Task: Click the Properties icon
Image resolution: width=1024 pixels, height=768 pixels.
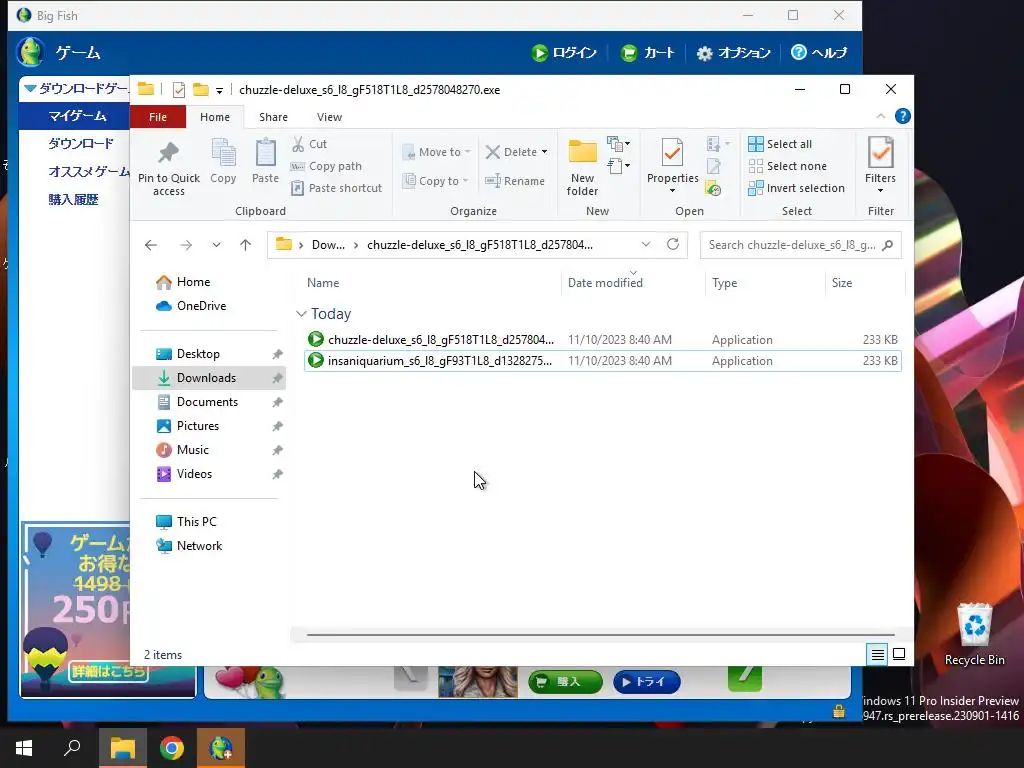Action: pyautogui.click(x=673, y=152)
